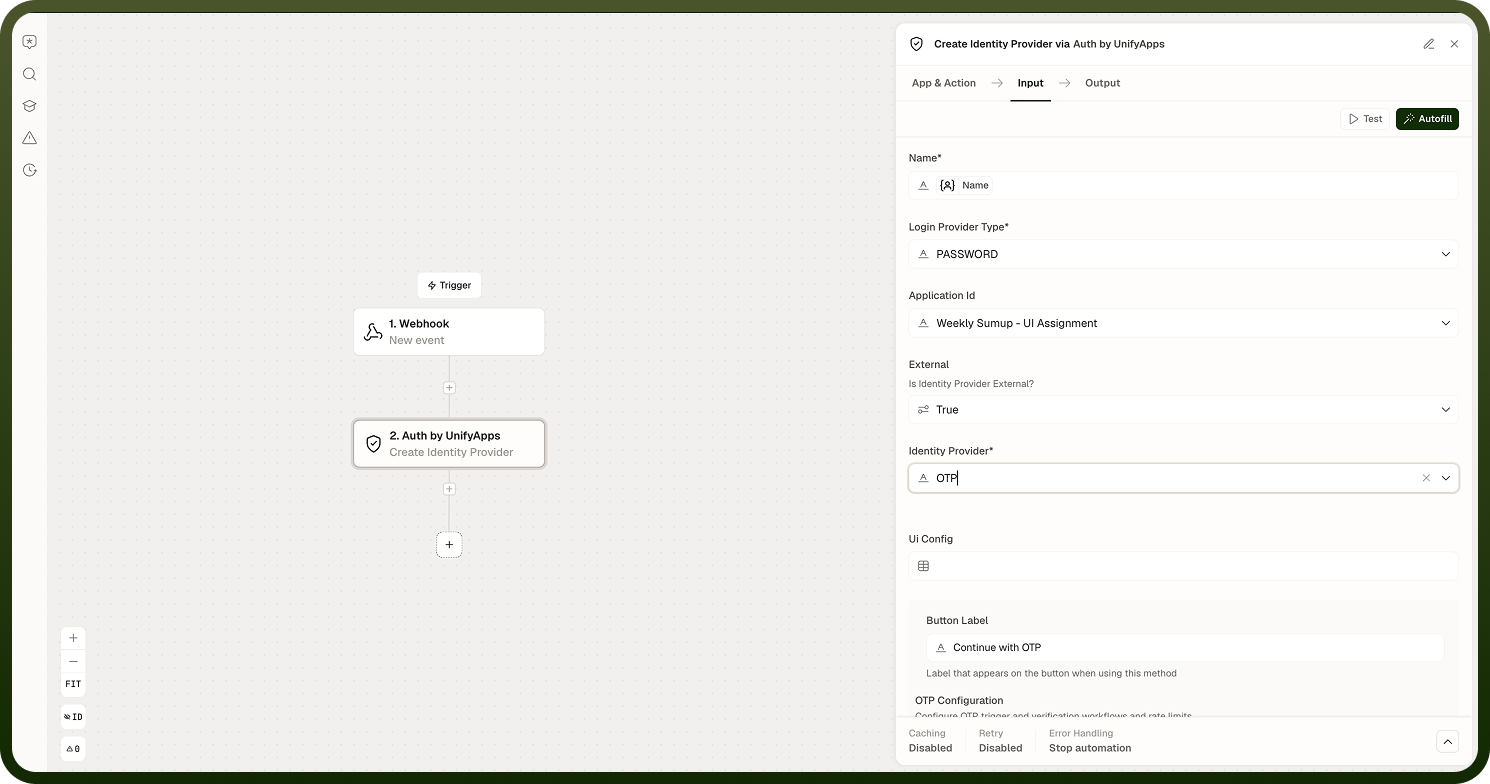Screen dimensions: 1490x784
Task: Click the table icon in Ui Config
Action: pos(923,566)
